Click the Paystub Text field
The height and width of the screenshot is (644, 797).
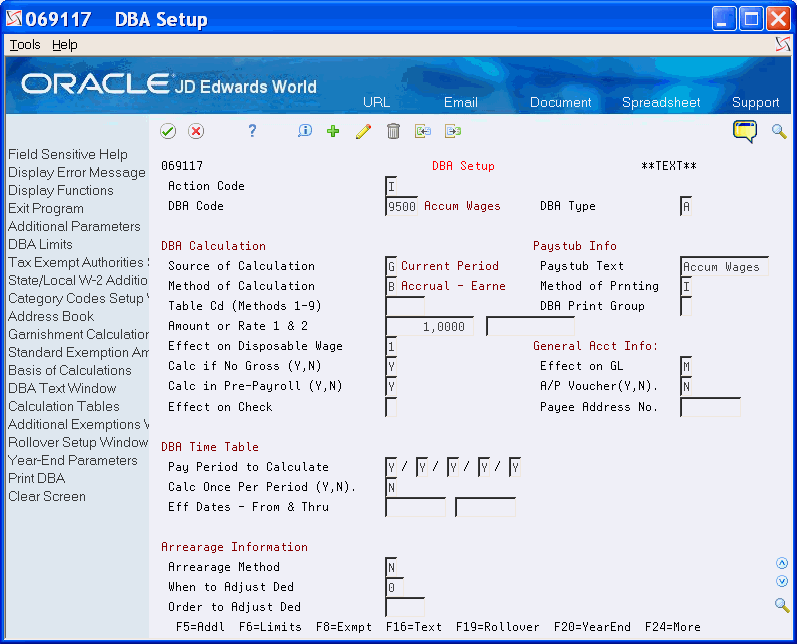(724, 266)
